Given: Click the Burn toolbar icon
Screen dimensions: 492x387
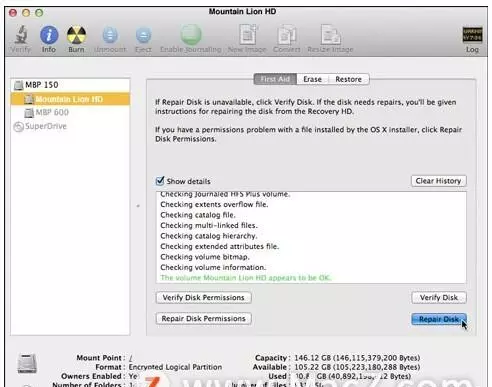Looking at the screenshot, I should tap(76, 35).
